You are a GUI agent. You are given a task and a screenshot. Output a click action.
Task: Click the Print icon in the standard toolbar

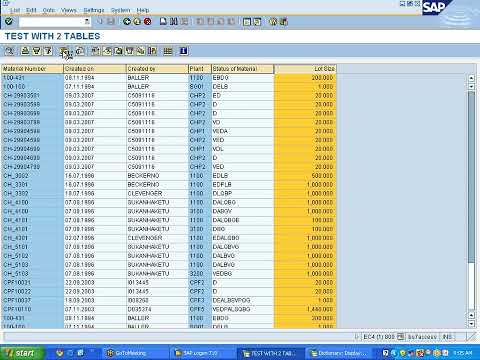click(x=163, y=22)
